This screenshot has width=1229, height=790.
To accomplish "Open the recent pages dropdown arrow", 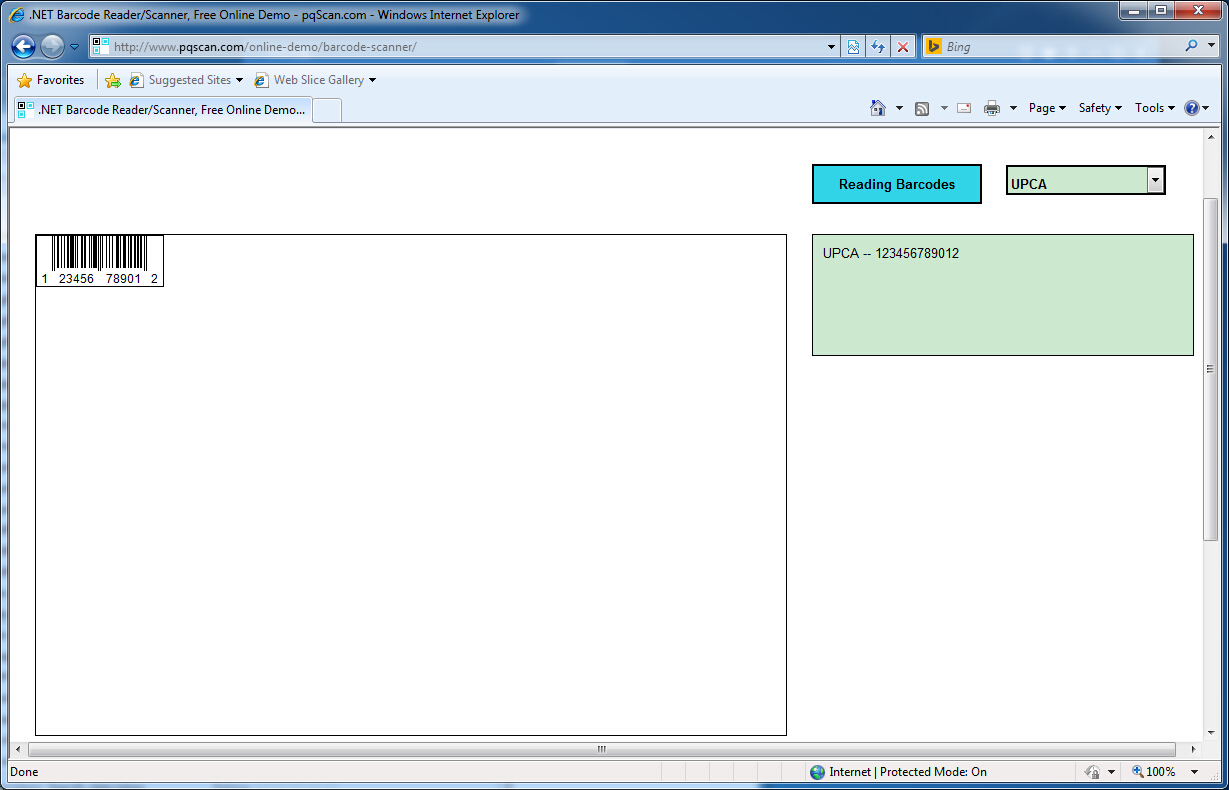I will (75, 47).
